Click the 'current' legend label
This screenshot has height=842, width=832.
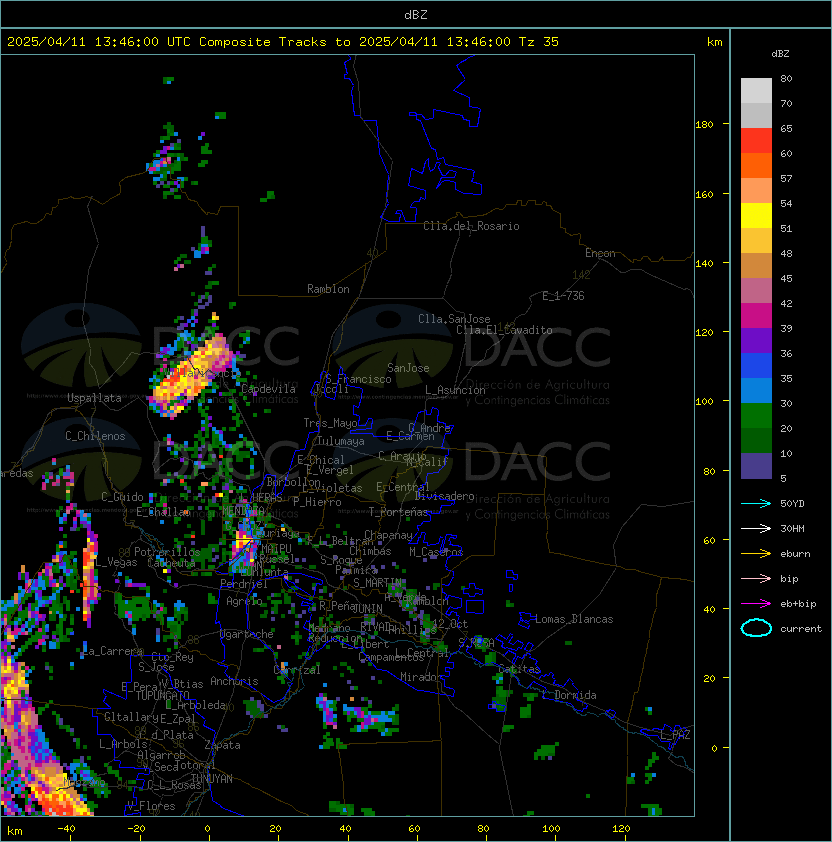801,628
